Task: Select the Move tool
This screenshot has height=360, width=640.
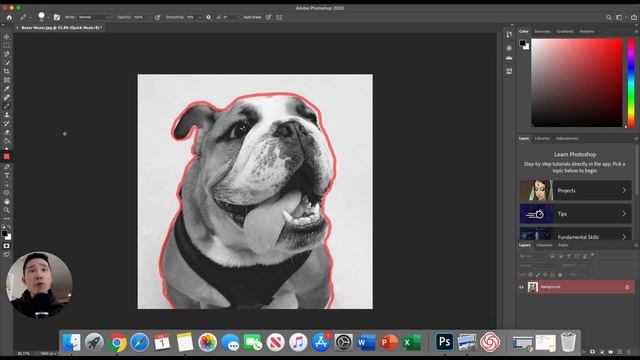Action: tap(7, 37)
